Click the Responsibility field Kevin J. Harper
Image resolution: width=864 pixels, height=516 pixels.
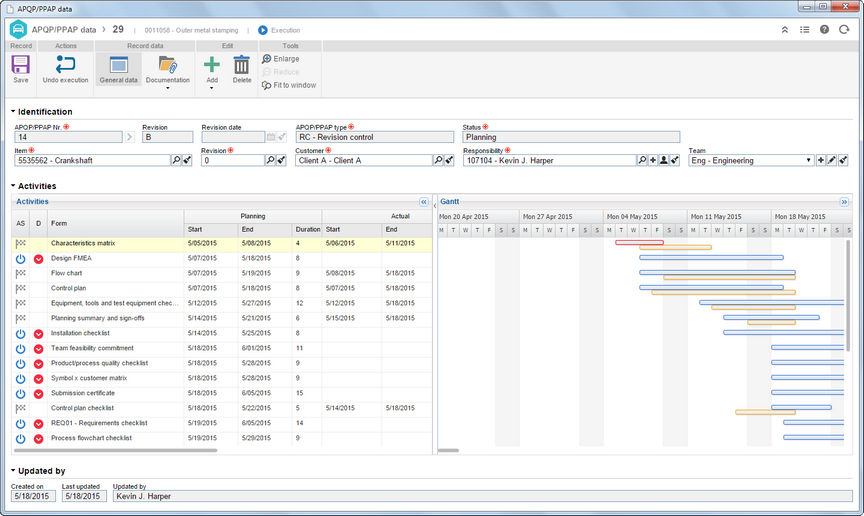point(549,160)
